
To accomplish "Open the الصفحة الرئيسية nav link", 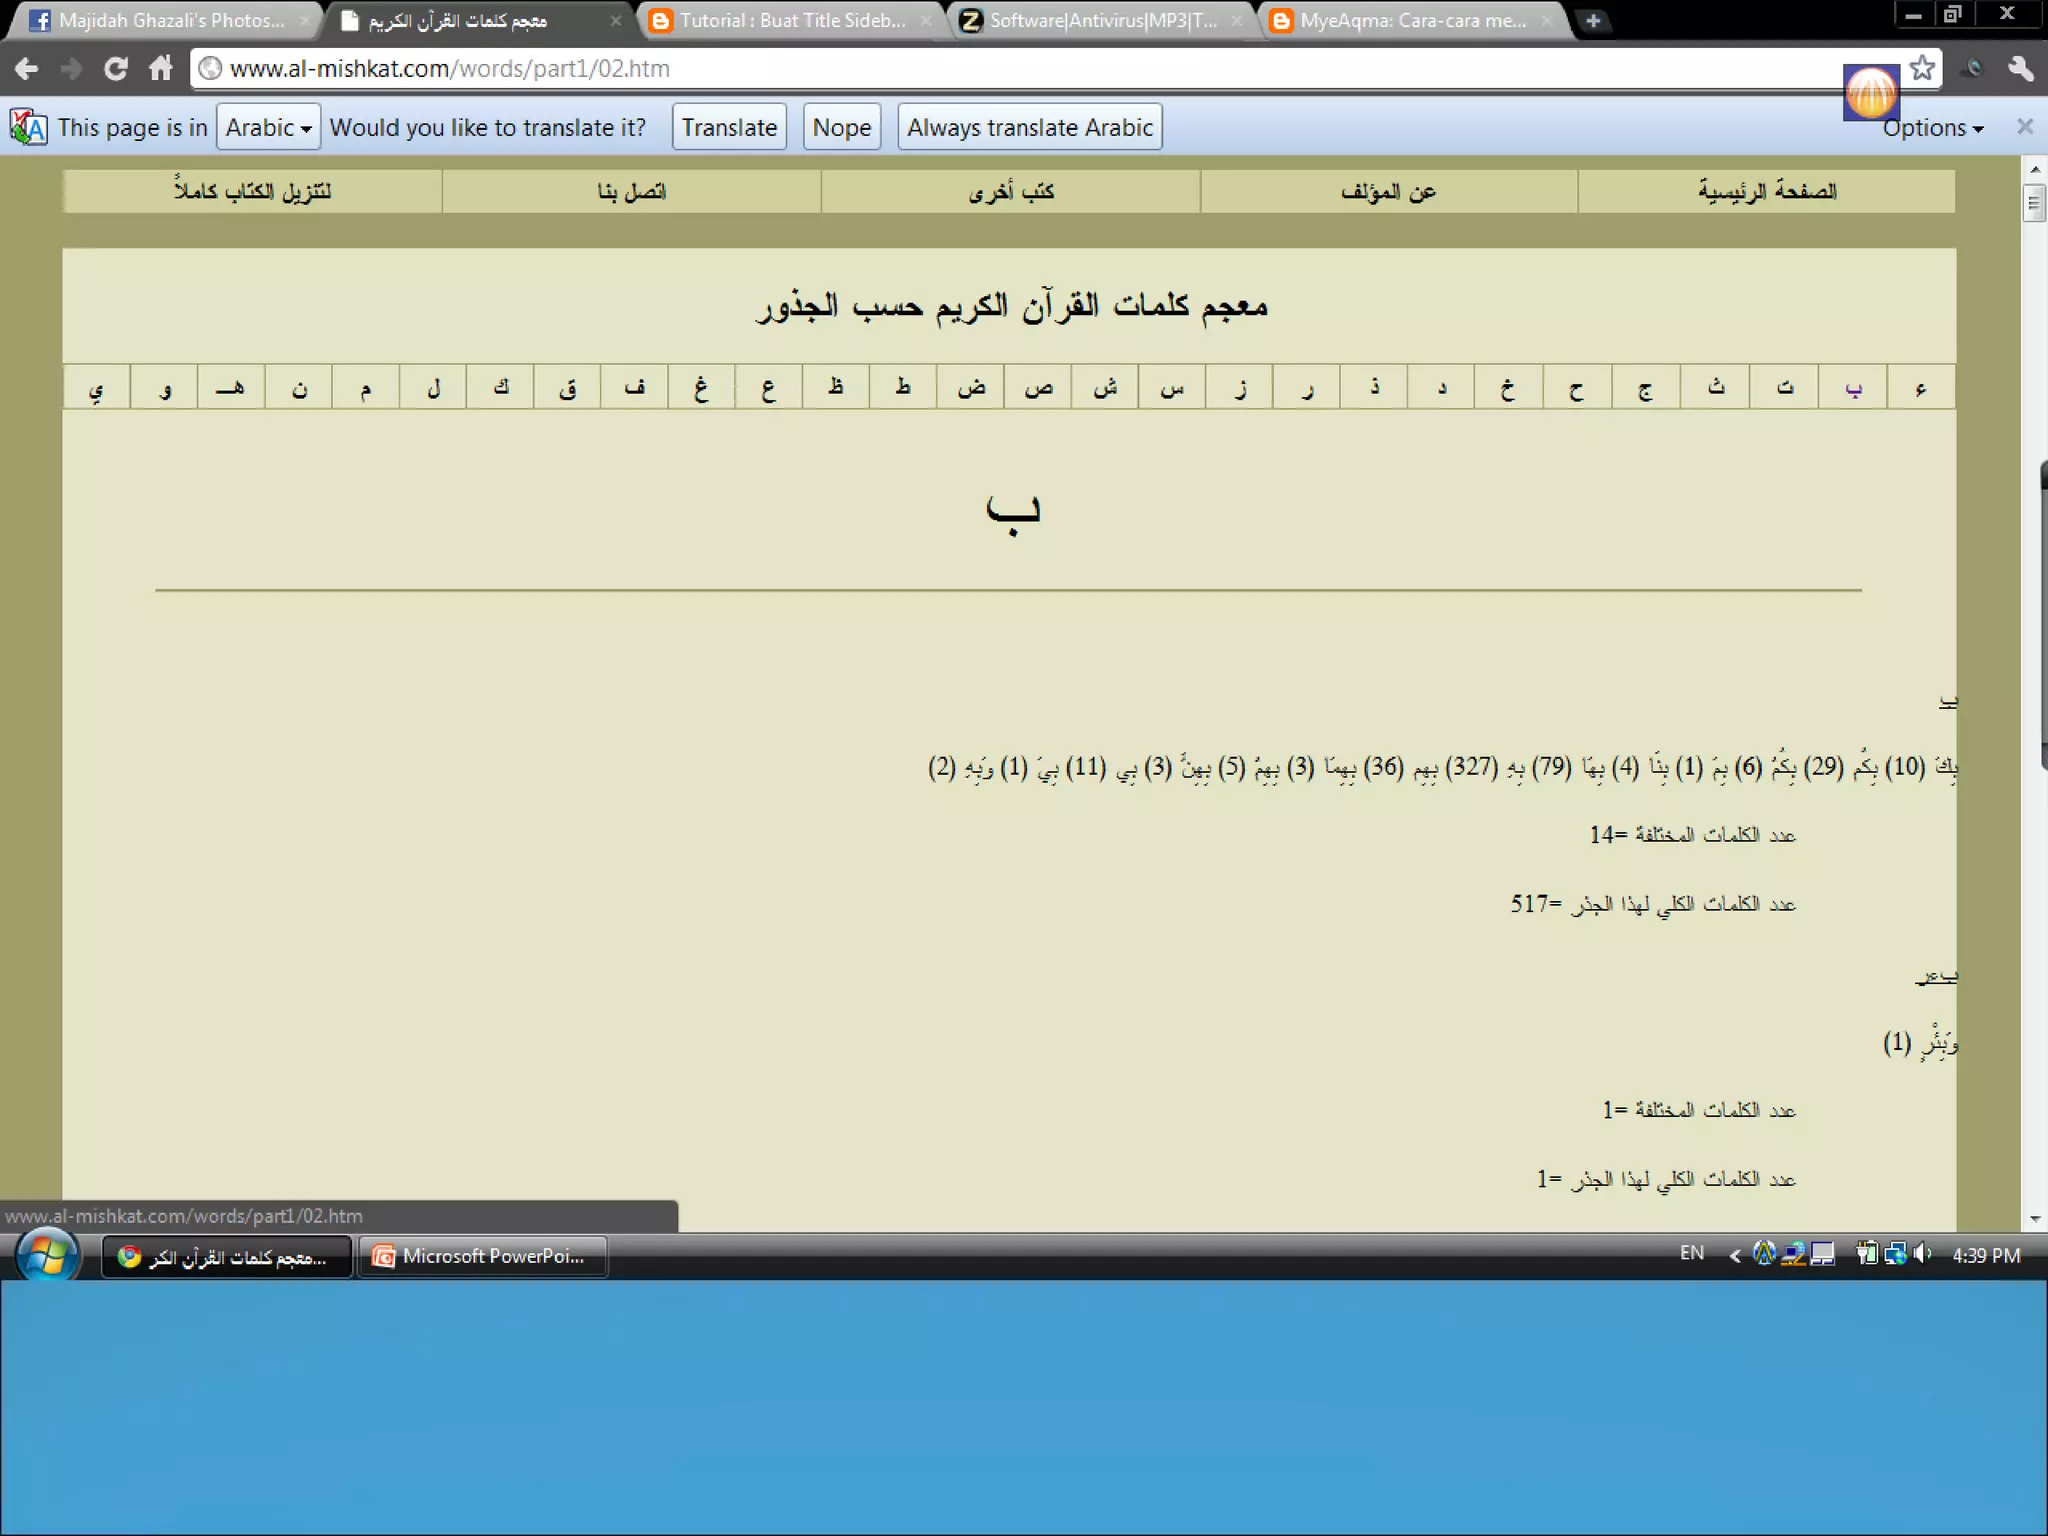I will click(1766, 191).
